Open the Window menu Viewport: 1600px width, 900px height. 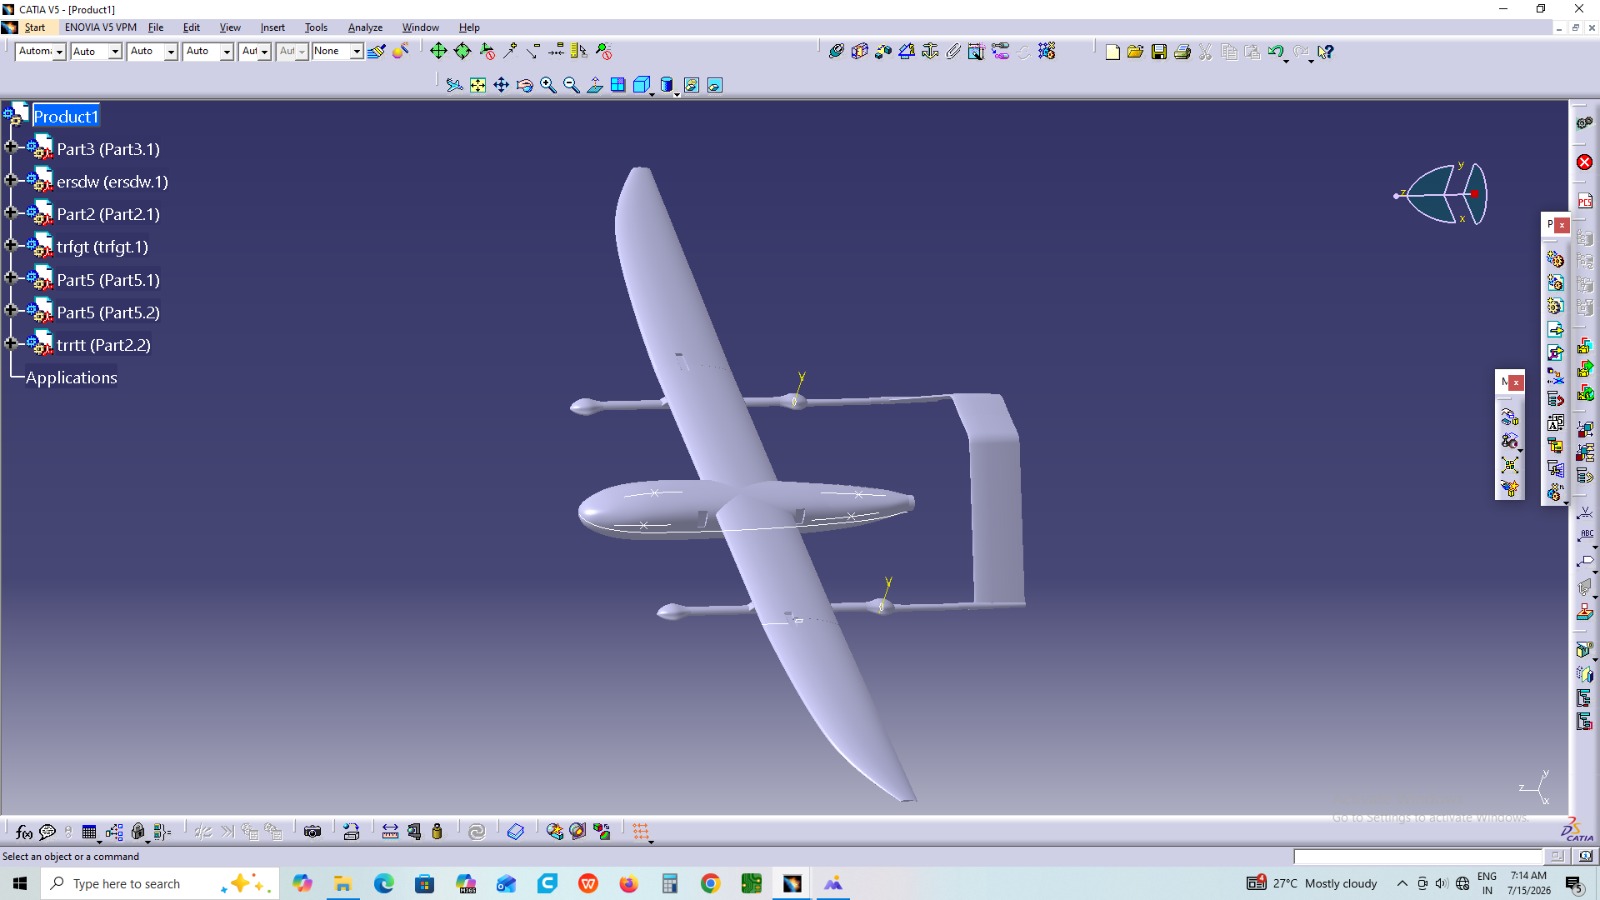coord(420,28)
